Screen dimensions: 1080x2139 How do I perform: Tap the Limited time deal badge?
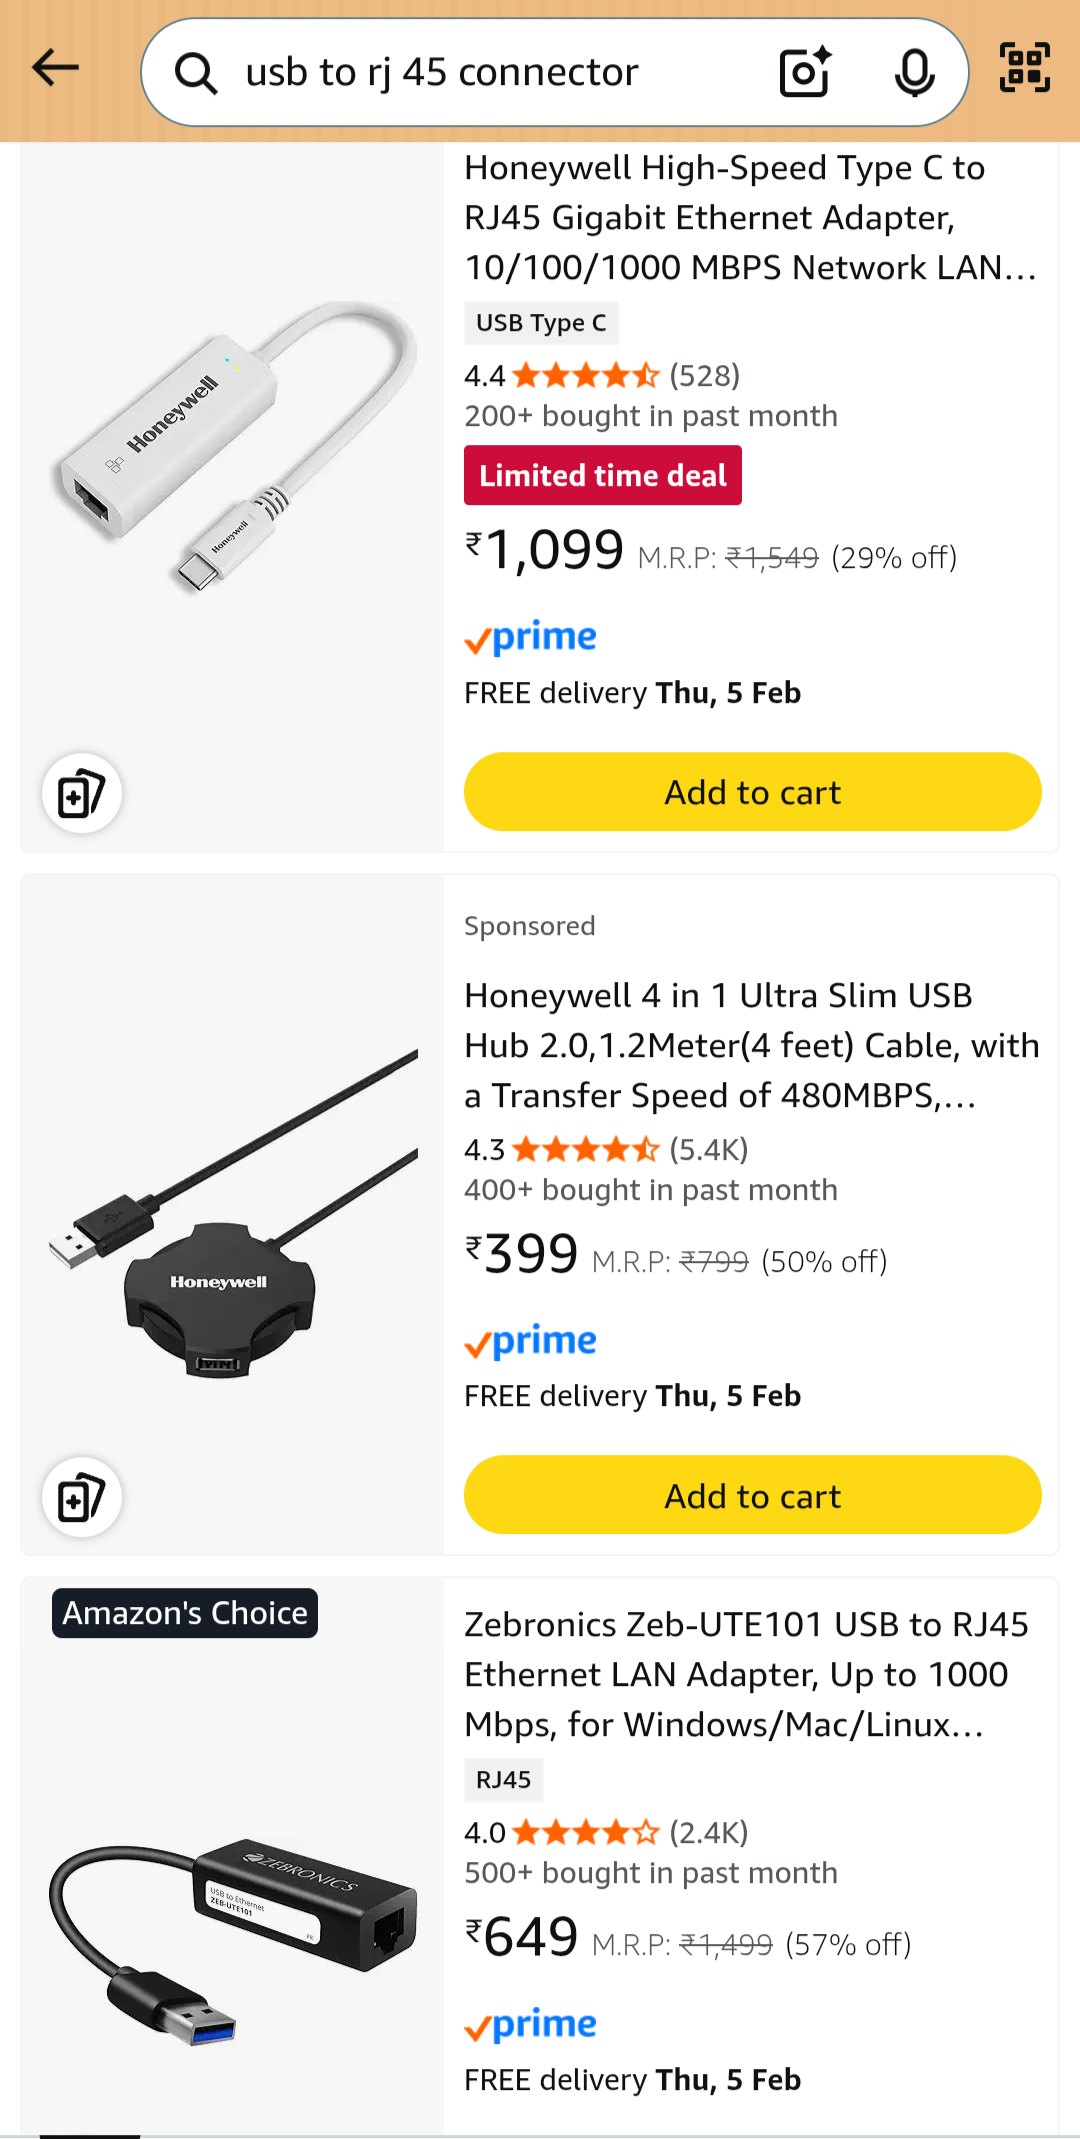click(x=603, y=475)
